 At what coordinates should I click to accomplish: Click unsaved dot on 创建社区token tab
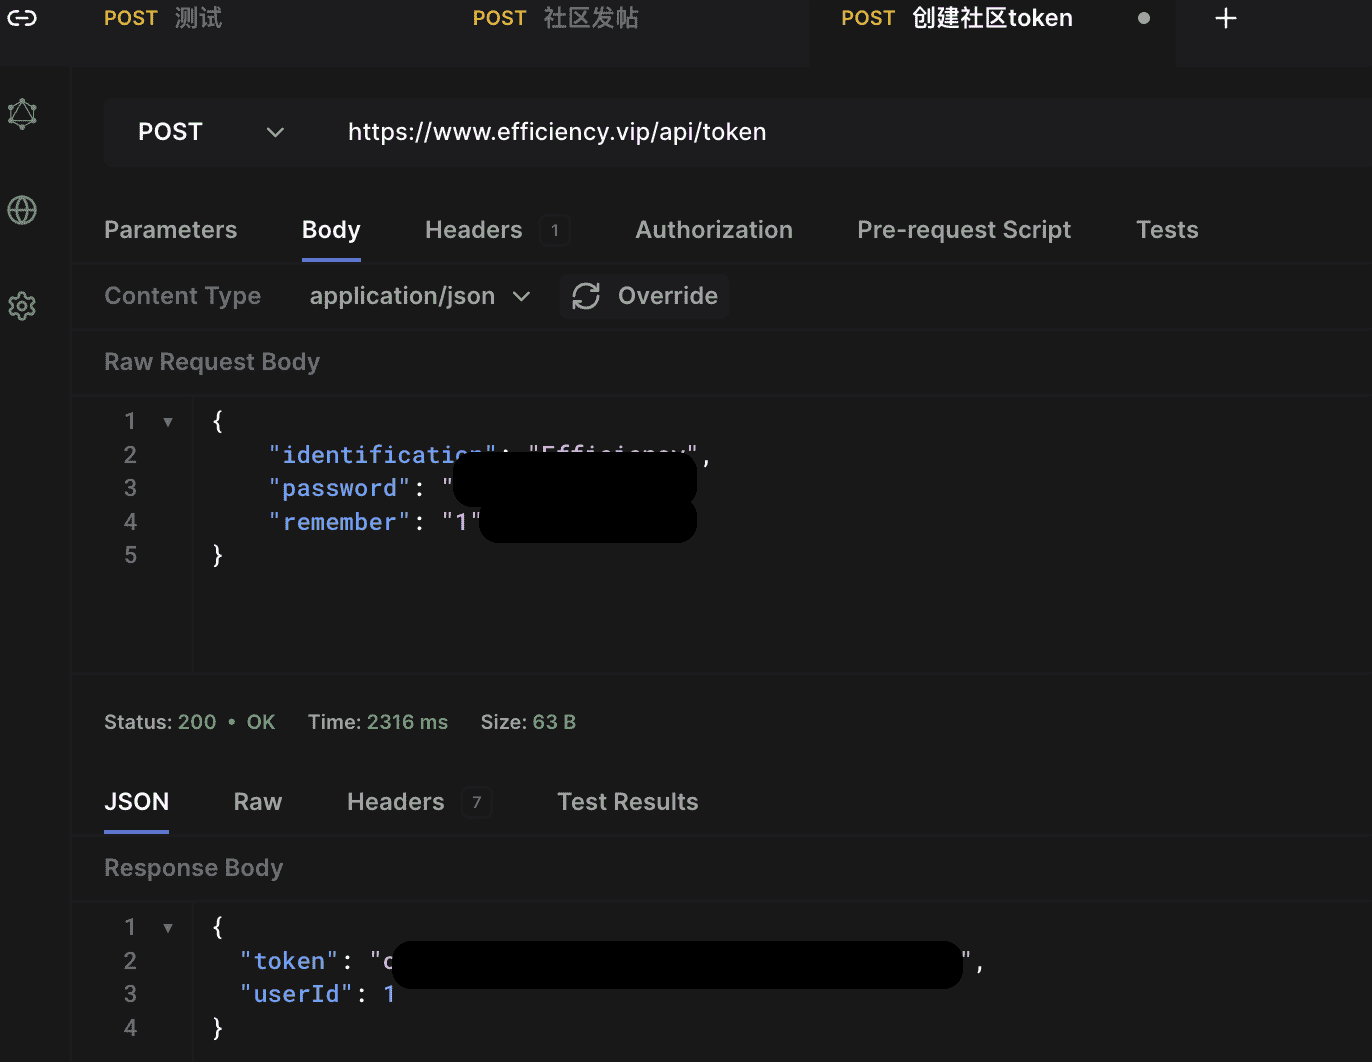(1143, 18)
